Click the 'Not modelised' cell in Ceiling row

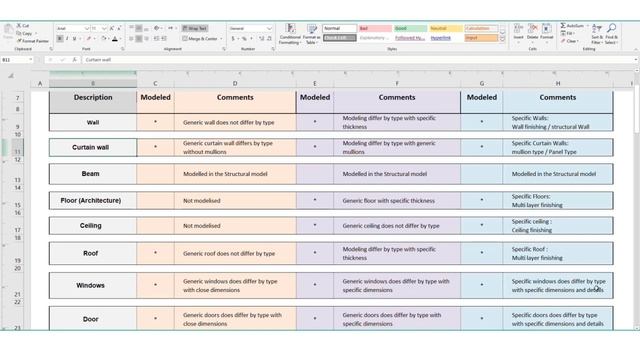point(235,226)
